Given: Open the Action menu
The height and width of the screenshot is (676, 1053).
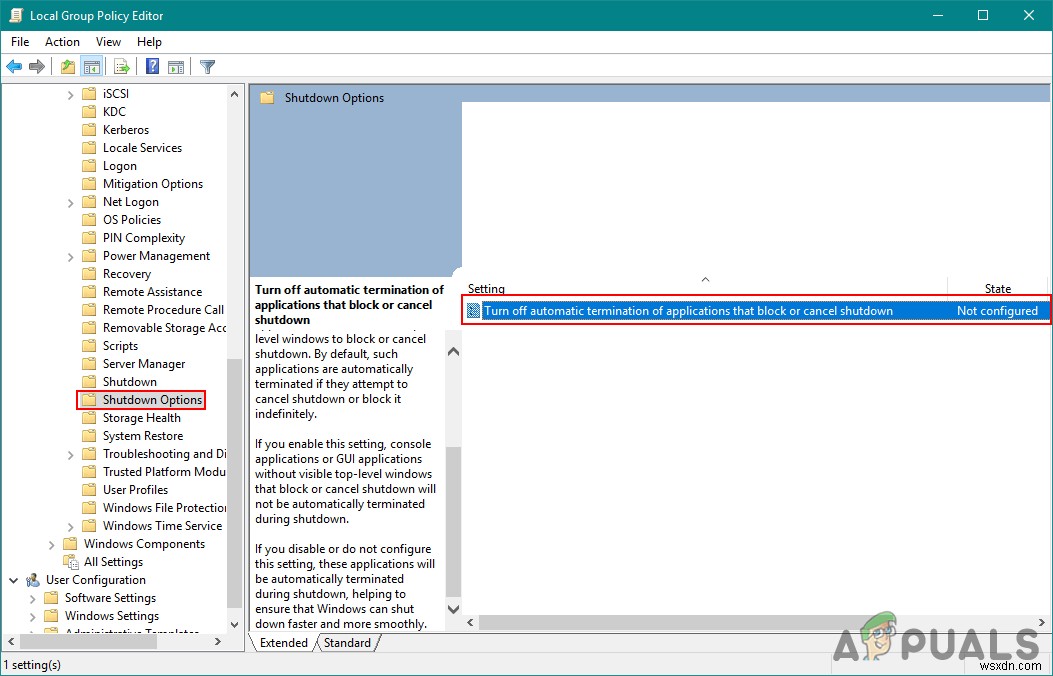Looking at the screenshot, I should coord(62,42).
